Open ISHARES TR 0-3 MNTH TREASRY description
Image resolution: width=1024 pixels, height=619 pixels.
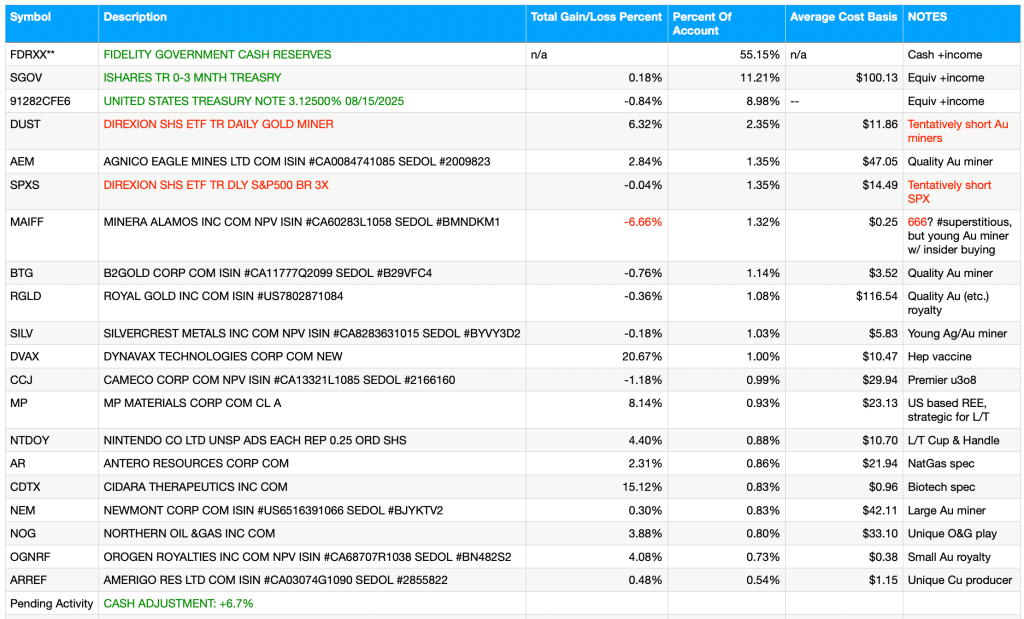pos(193,78)
